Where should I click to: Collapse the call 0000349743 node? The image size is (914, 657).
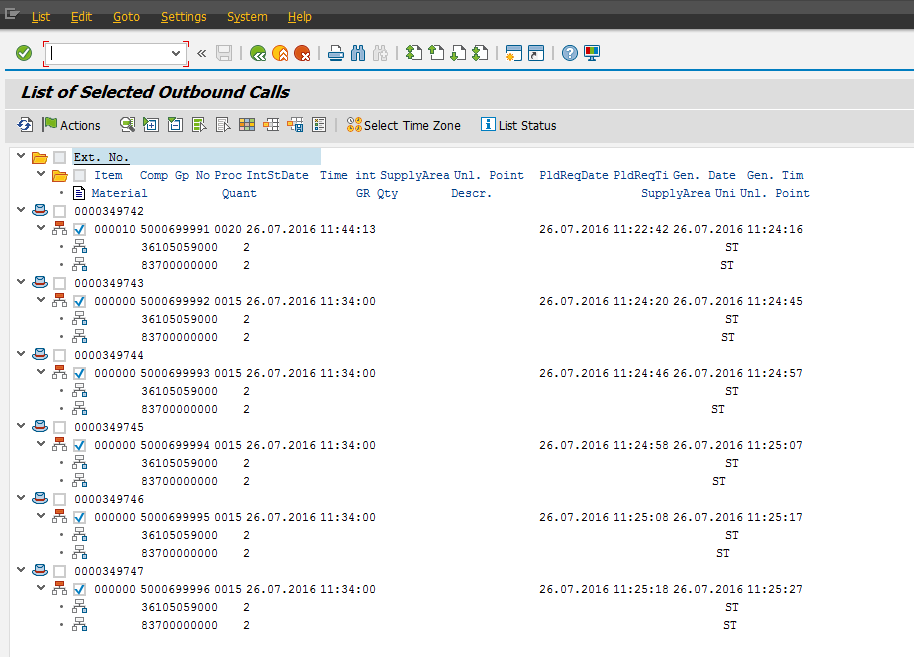coord(21,282)
